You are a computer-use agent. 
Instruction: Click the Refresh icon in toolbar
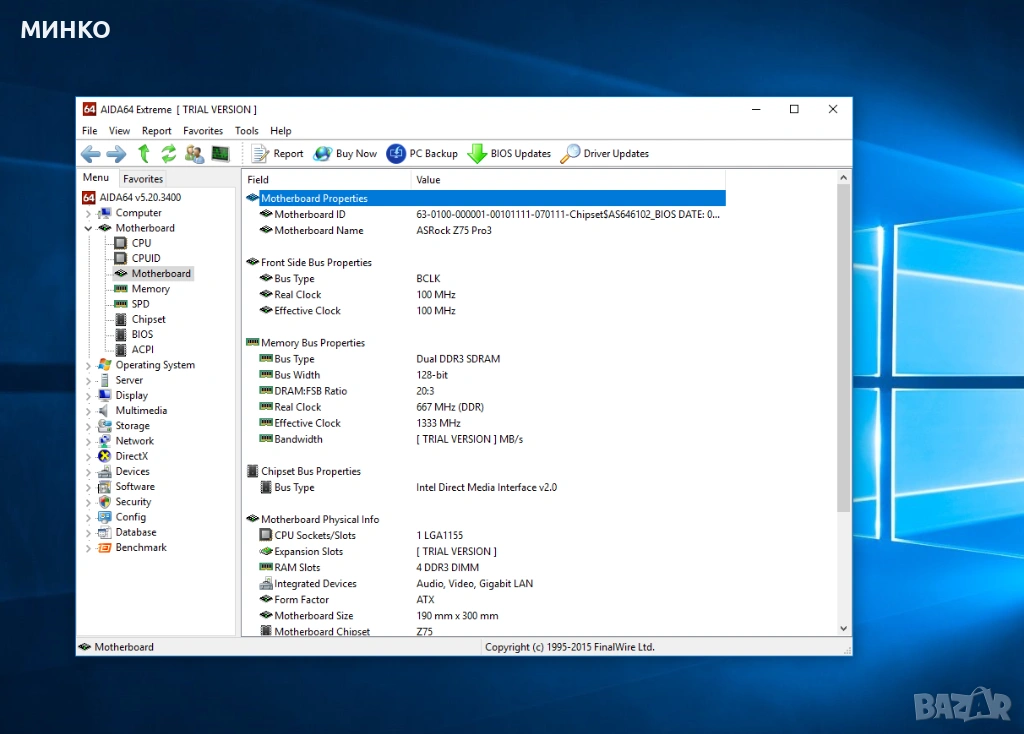pyautogui.click(x=169, y=154)
